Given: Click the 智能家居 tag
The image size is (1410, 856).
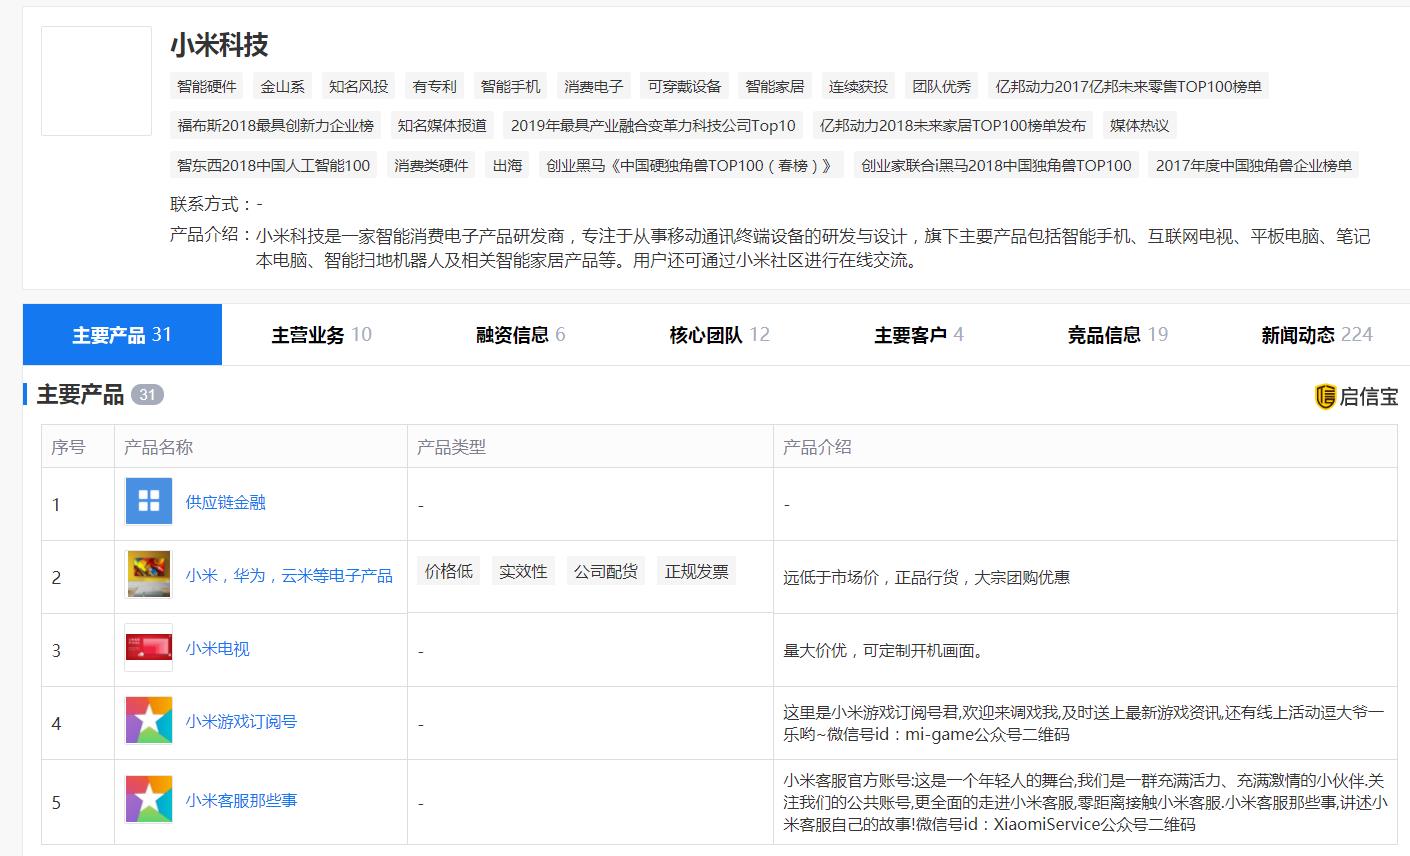Looking at the screenshot, I should [775, 86].
